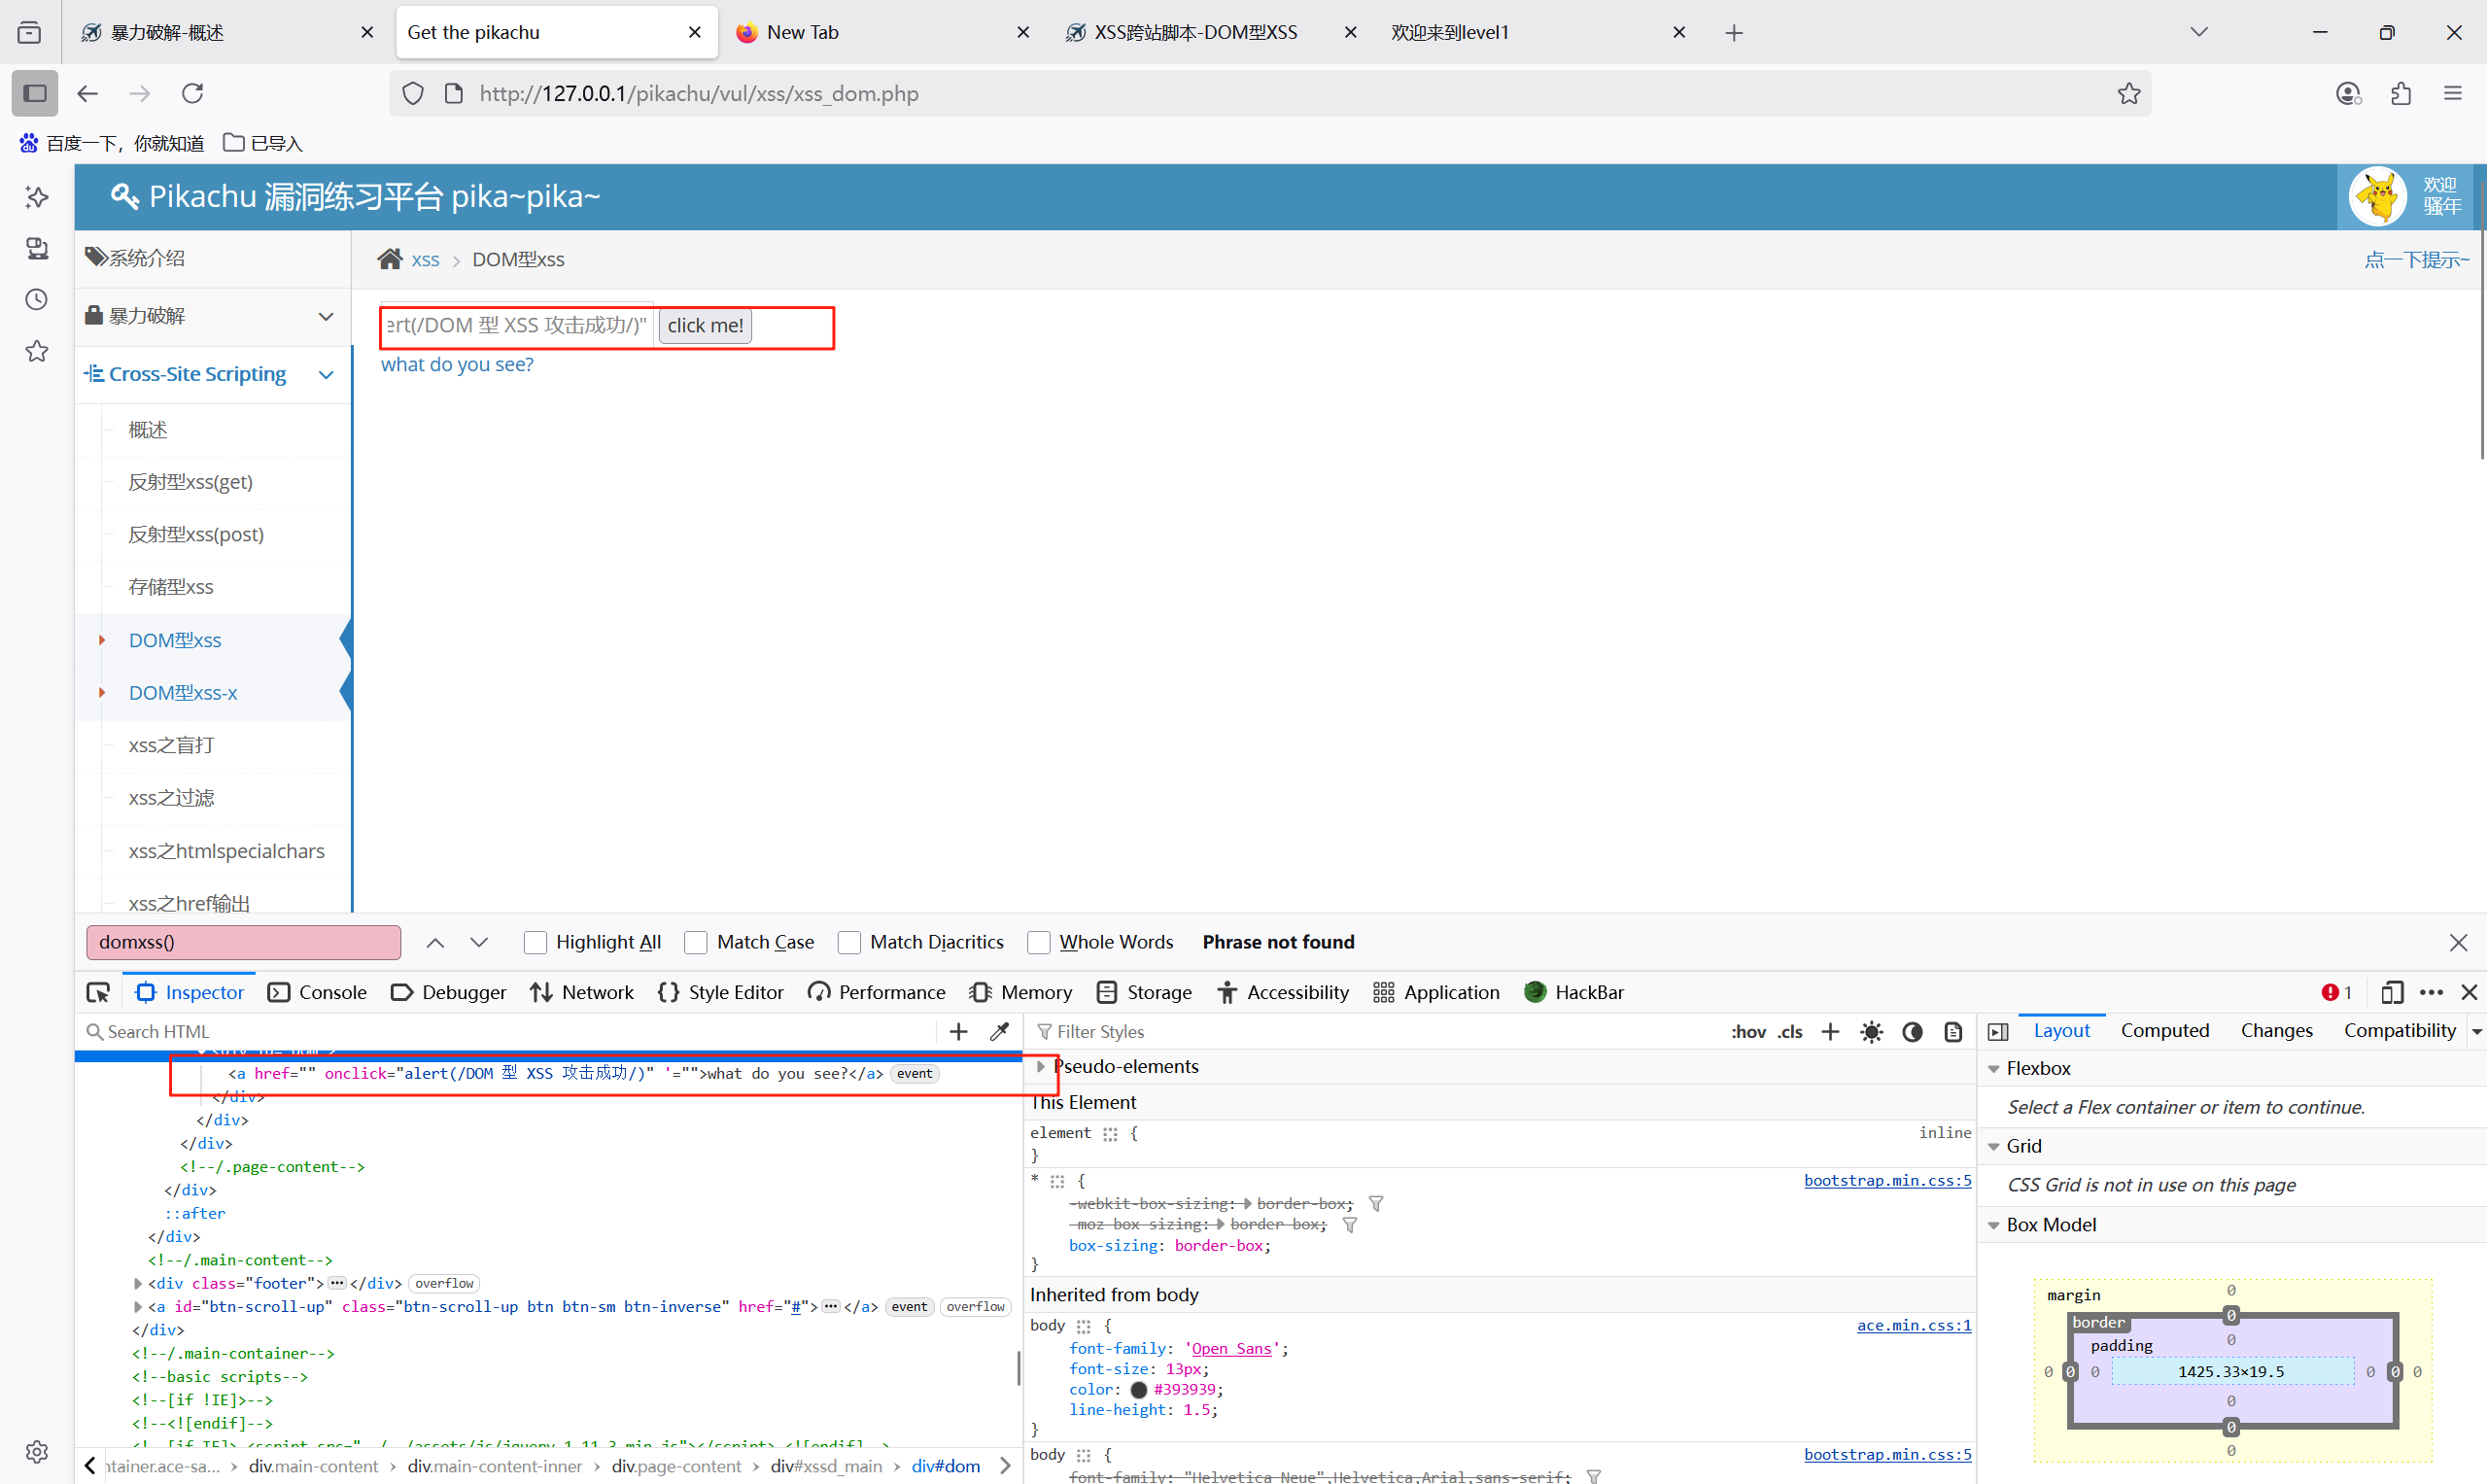This screenshot has height=1484, width=2487.
Task: Add a new style rule plus icon
Action: pos(1830,1031)
